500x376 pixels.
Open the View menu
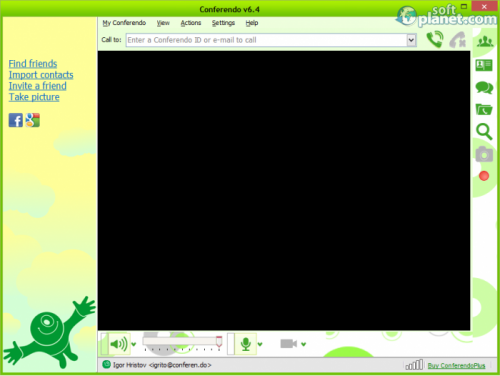[163, 23]
